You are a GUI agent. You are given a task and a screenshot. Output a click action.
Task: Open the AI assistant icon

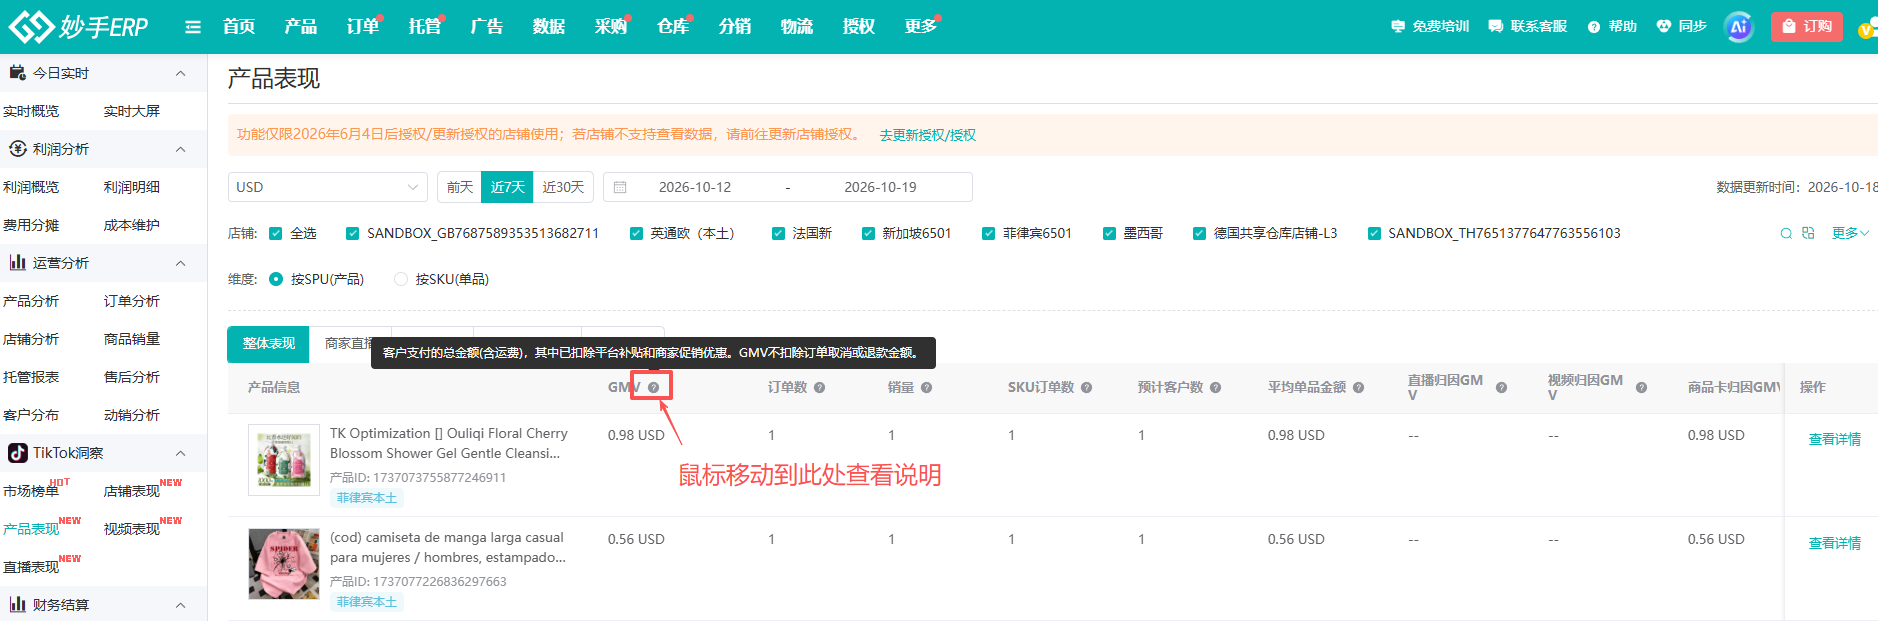(1739, 27)
